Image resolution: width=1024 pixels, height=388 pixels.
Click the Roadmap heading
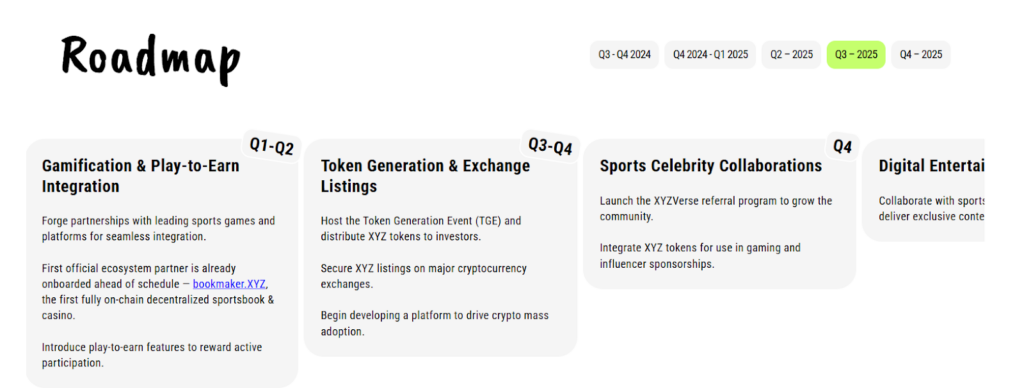click(151, 59)
